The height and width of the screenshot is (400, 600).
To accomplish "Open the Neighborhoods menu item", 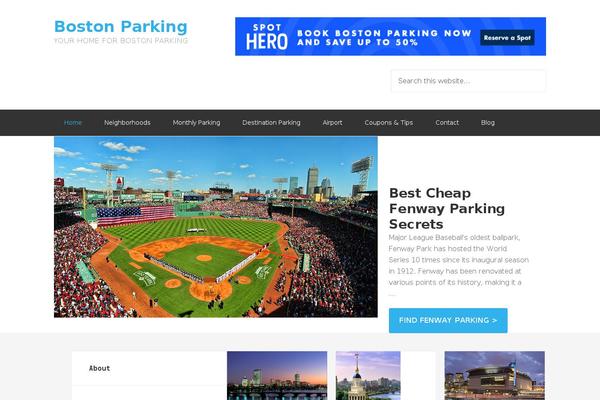I will 127,122.
